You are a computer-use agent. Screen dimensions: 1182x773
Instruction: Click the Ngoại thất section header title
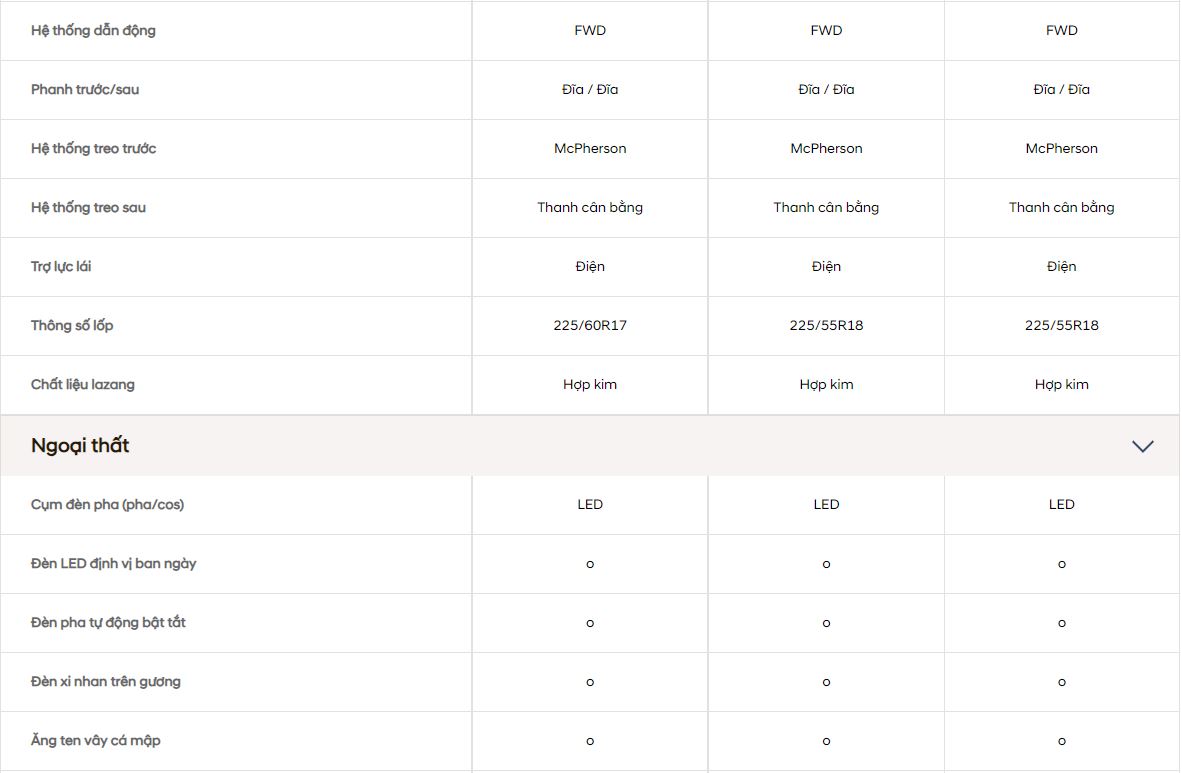pyautogui.click(x=80, y=446)
